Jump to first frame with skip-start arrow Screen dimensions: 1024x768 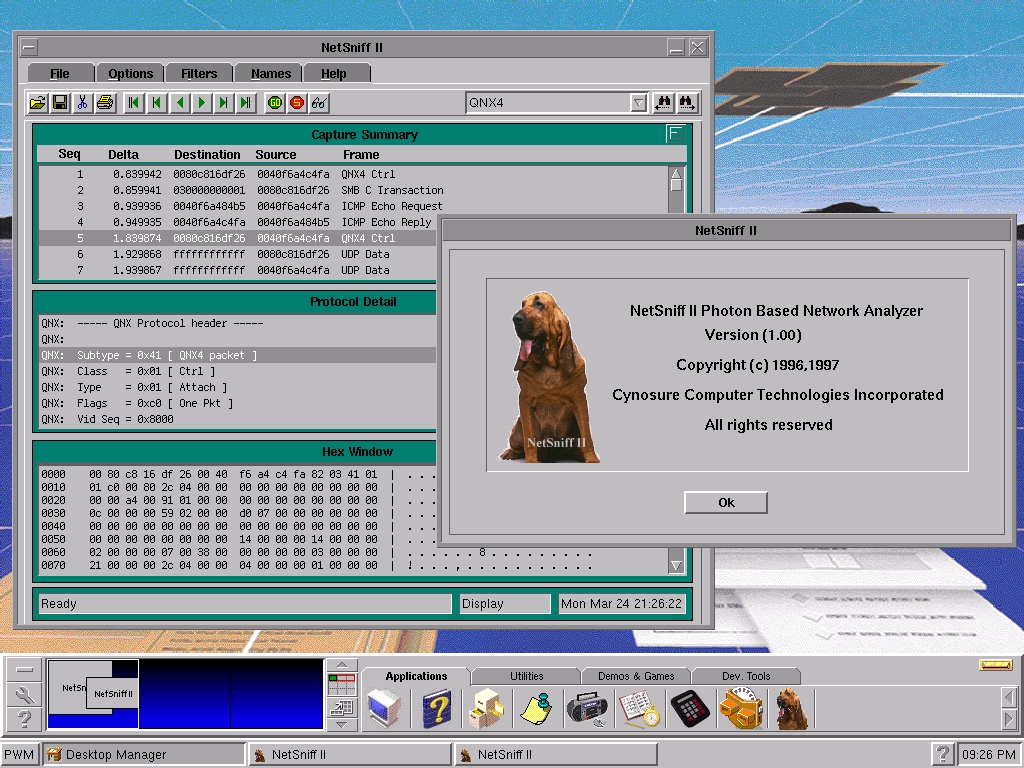pos(133,103)
